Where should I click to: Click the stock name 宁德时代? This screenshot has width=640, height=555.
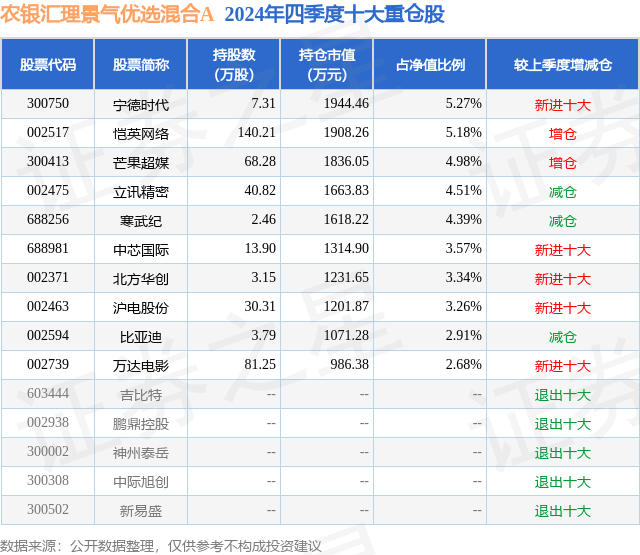(x=141, y=105)
